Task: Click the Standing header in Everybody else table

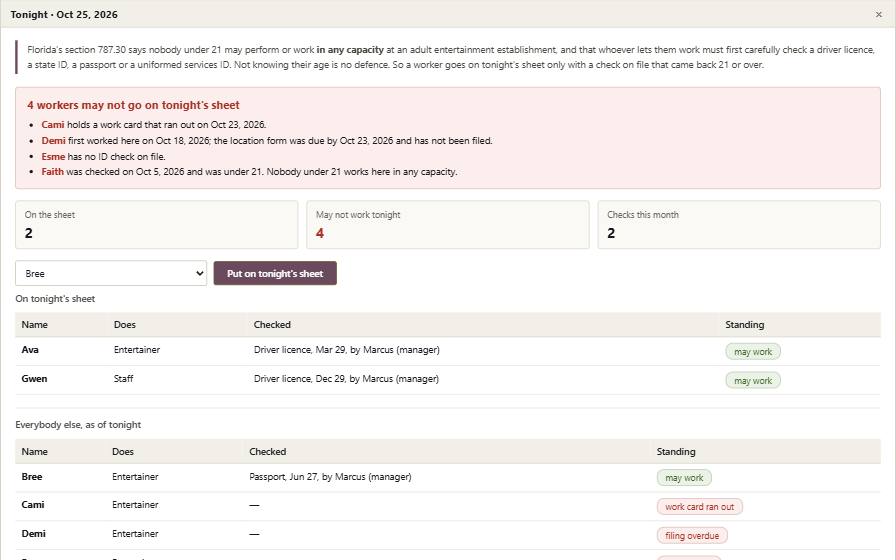Action: [x=676, y=451]
